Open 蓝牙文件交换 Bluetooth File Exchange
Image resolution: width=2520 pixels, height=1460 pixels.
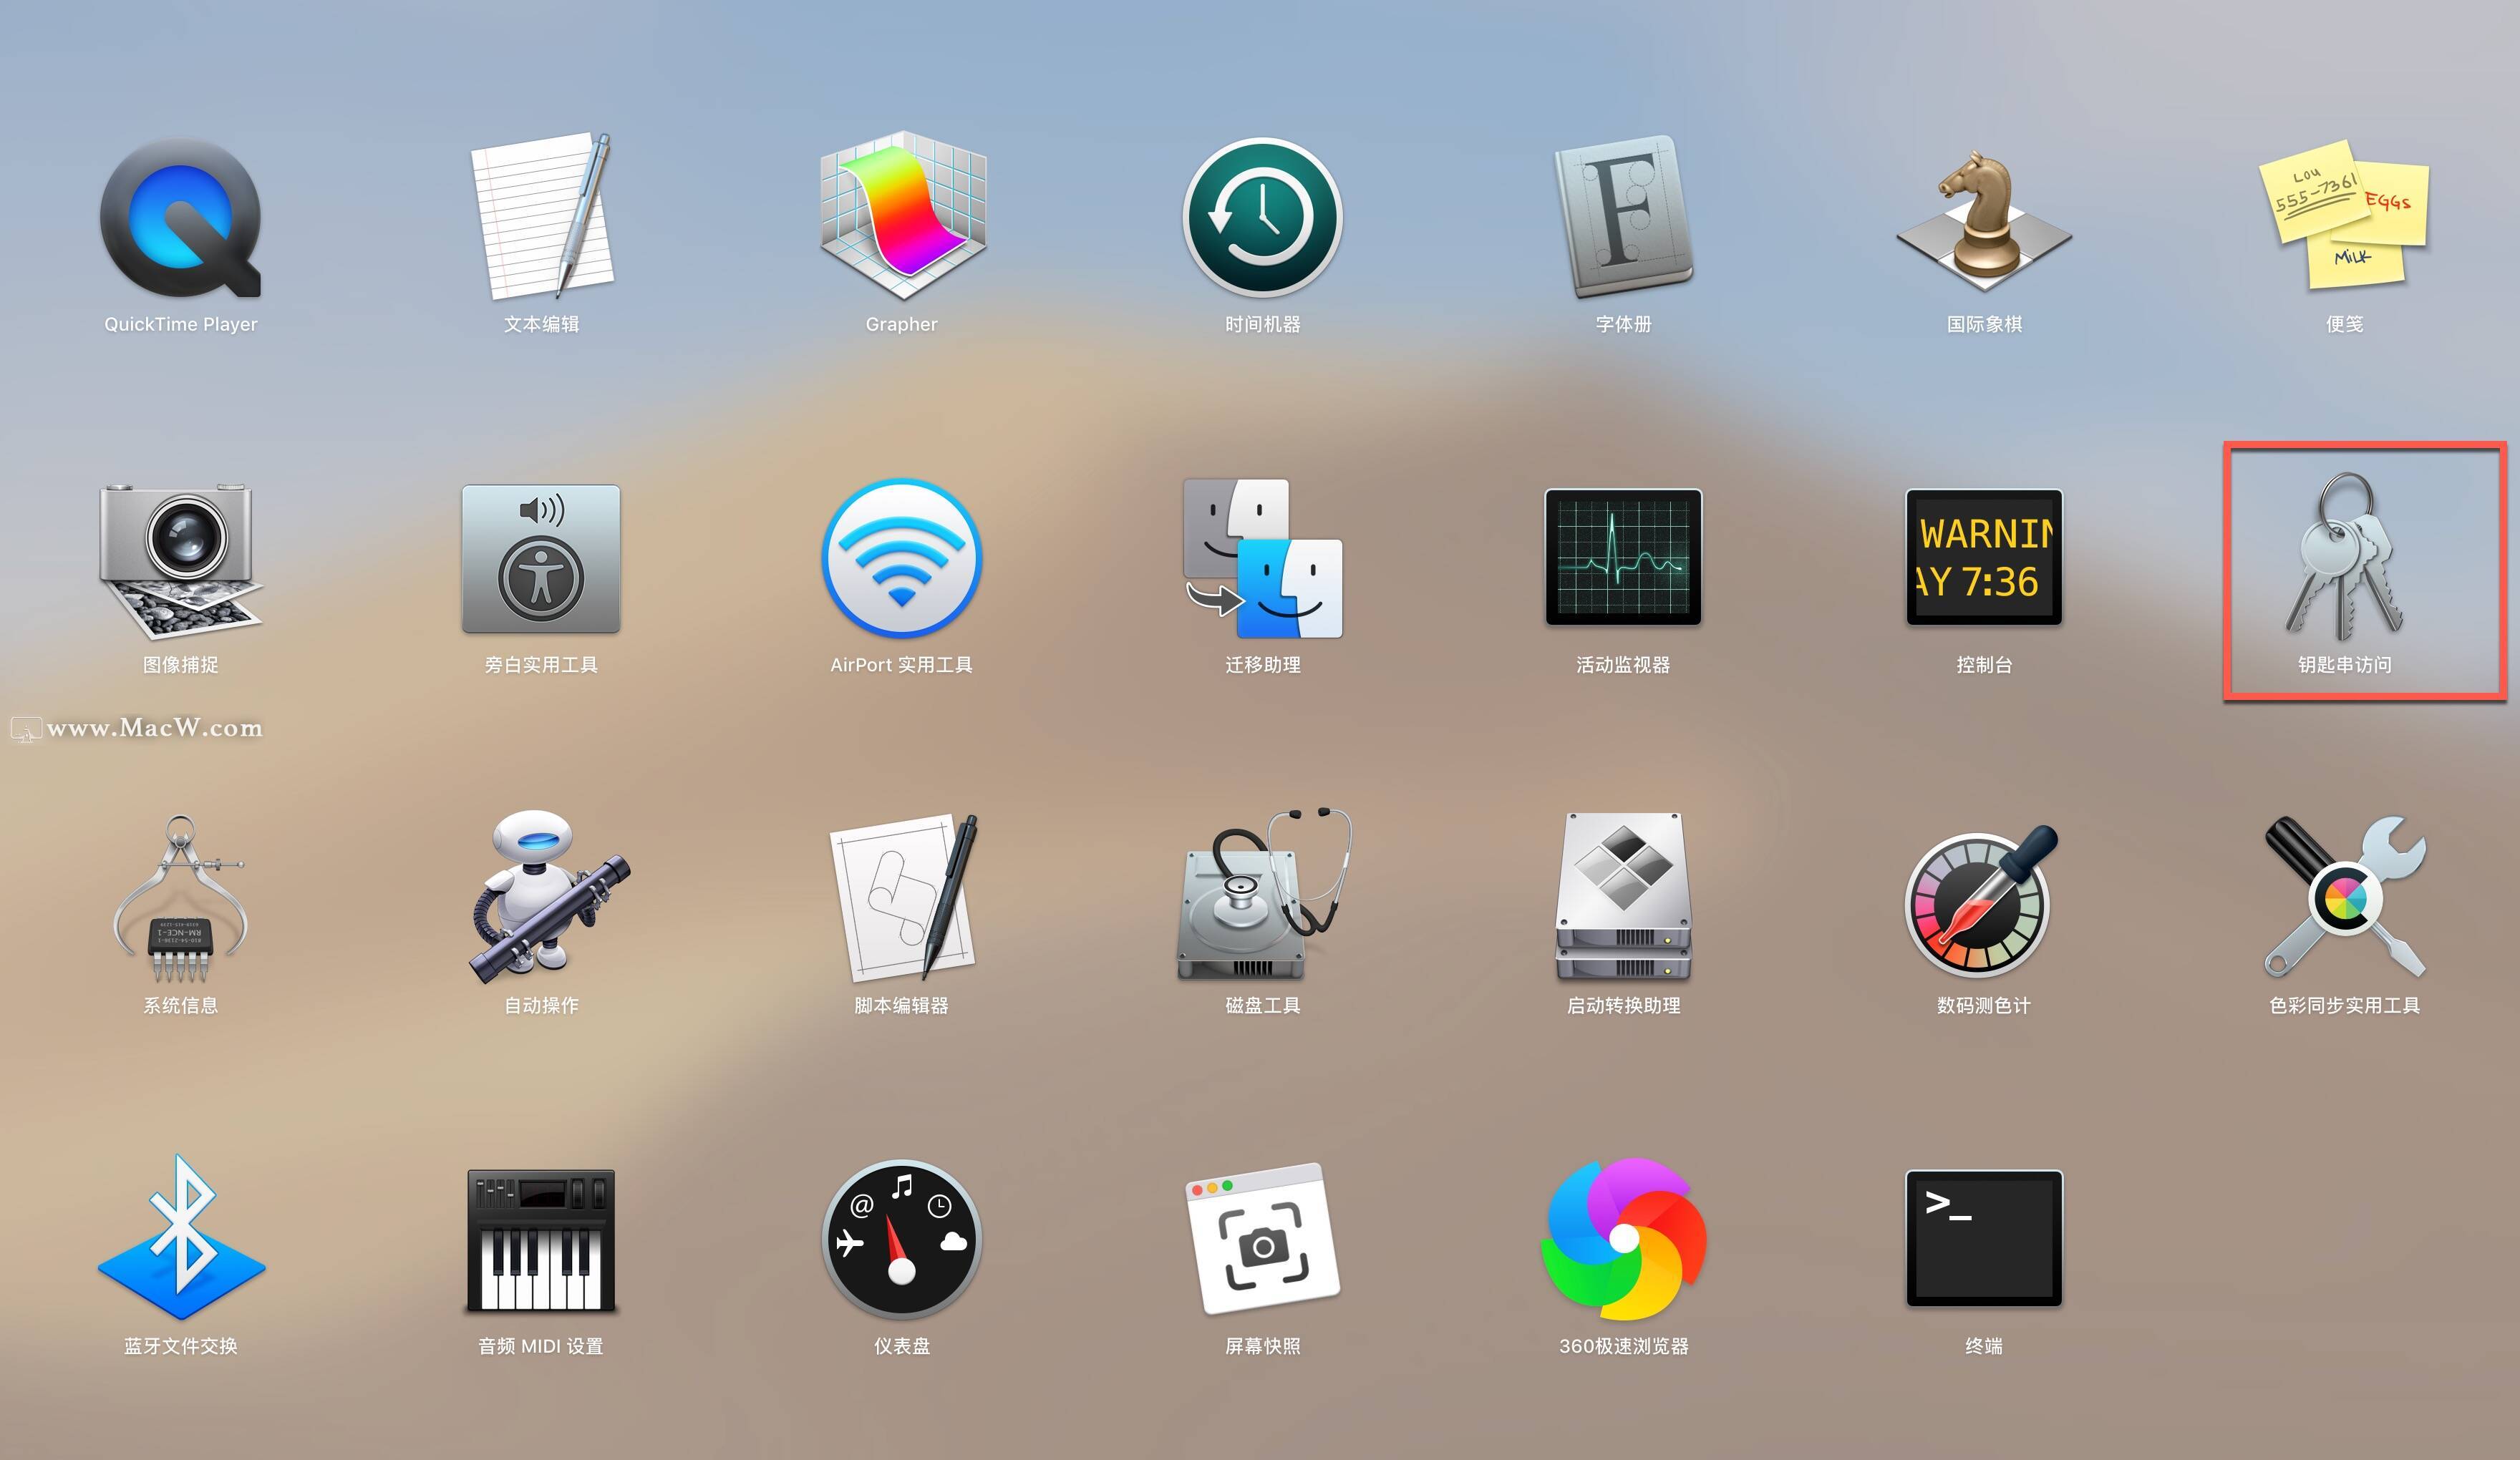pyautogui.click(x=181, y=1238)
